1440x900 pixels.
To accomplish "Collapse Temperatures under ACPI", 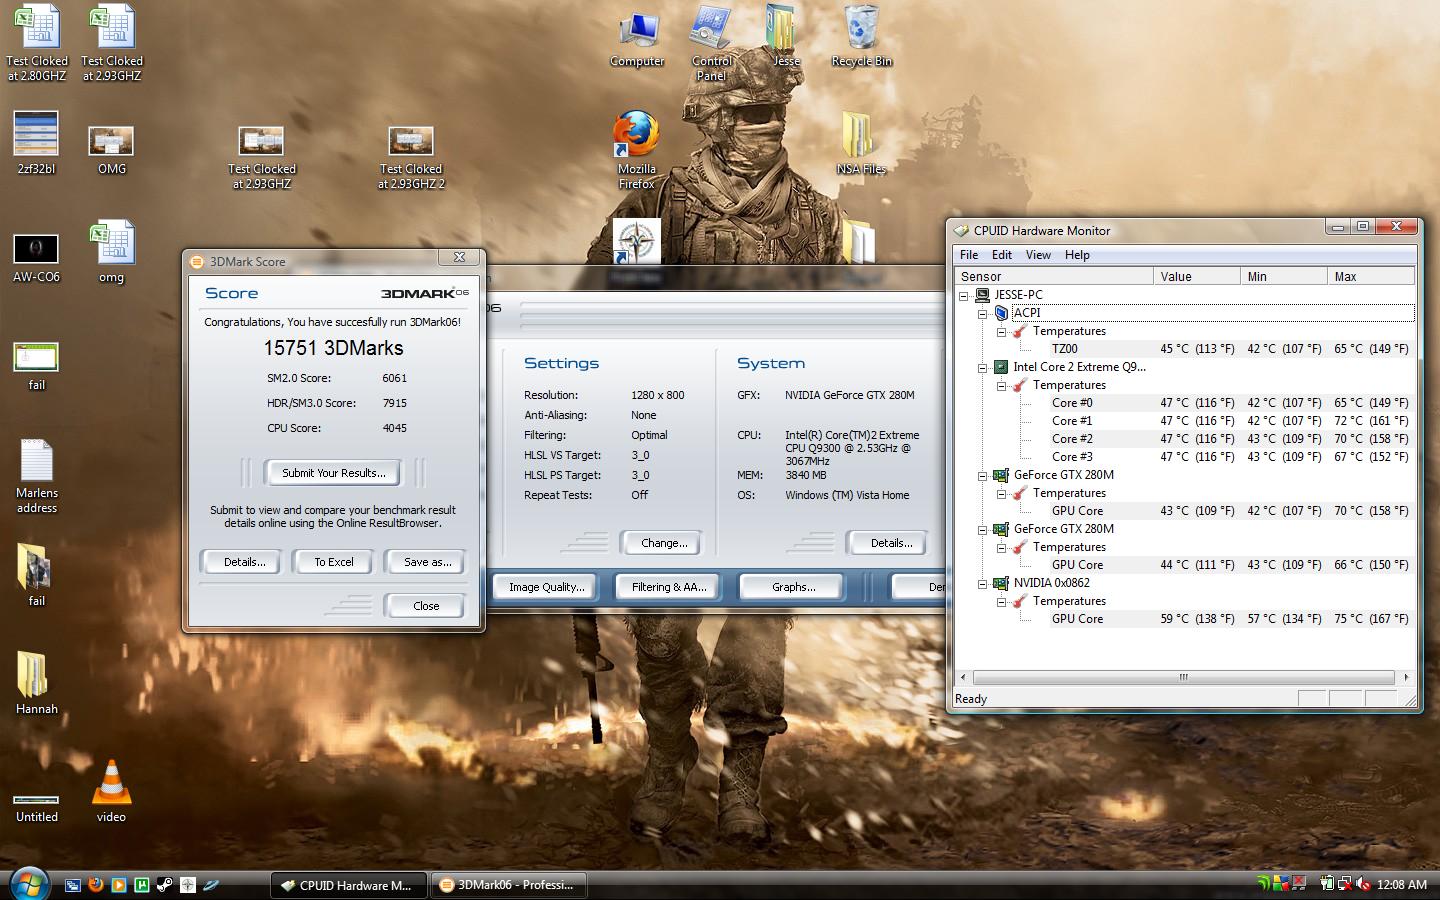I will pos(1001,331).
